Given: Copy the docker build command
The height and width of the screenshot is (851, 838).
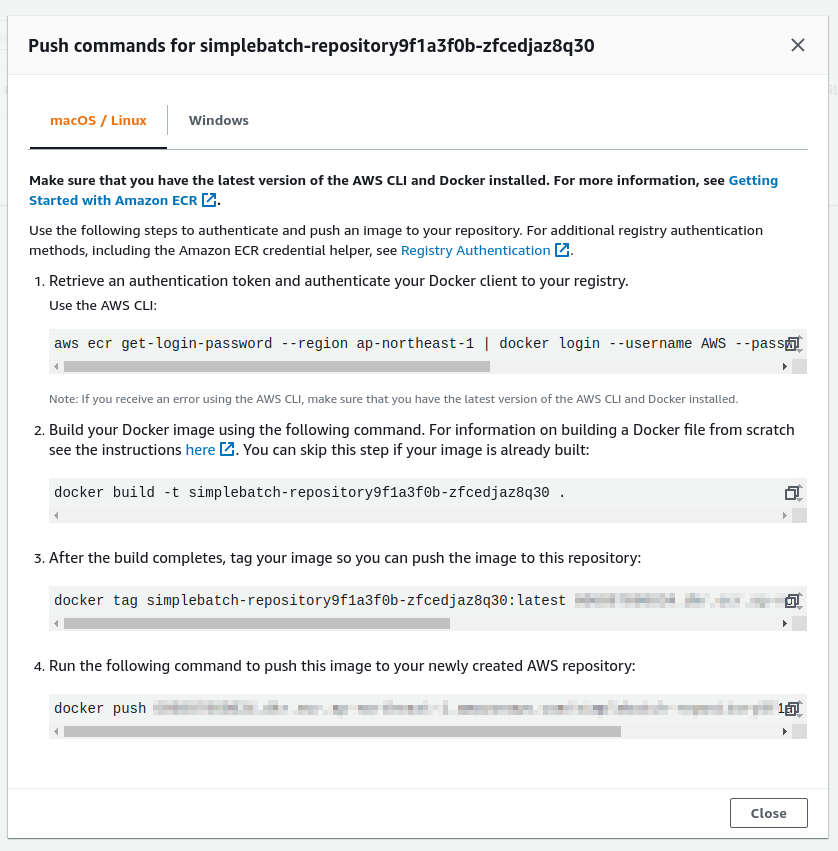Looking at the screenshot, I should [x=792, y=493].
